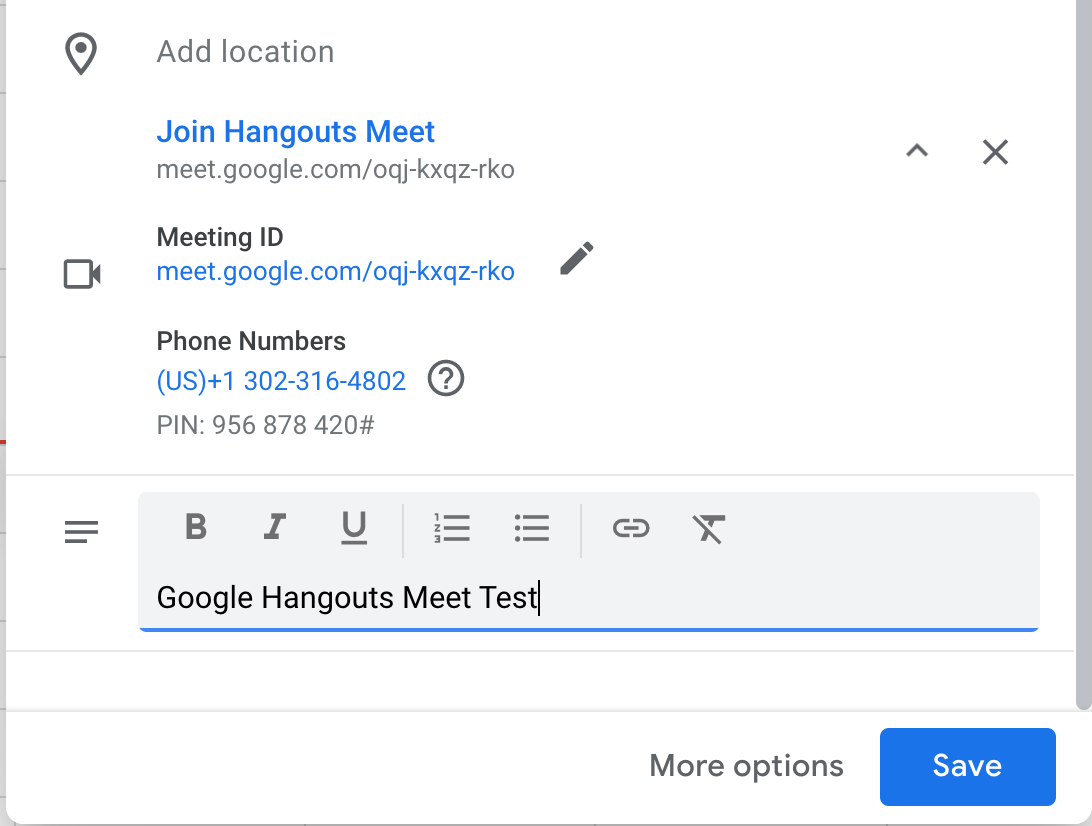The image size is (1092, 826).
Task: Open phone numbers help question mark
Action: 446,380
